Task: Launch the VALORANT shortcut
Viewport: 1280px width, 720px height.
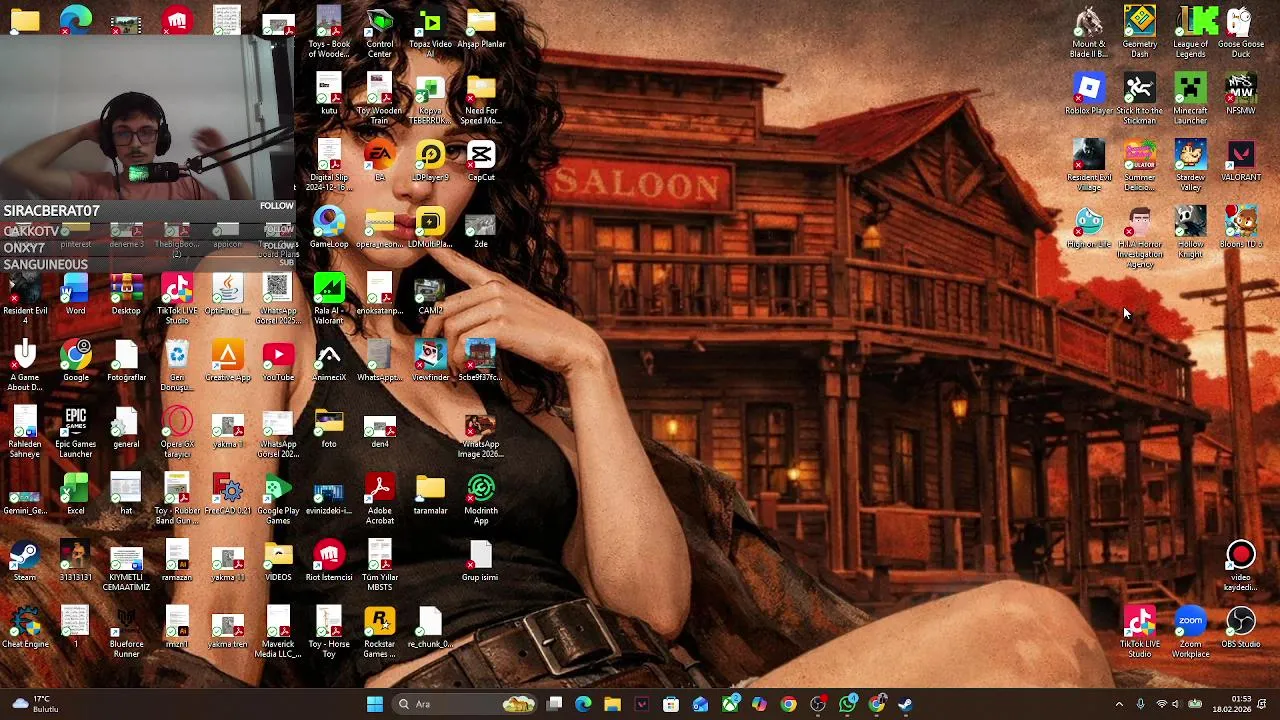Action: [x=1241, y=160]
